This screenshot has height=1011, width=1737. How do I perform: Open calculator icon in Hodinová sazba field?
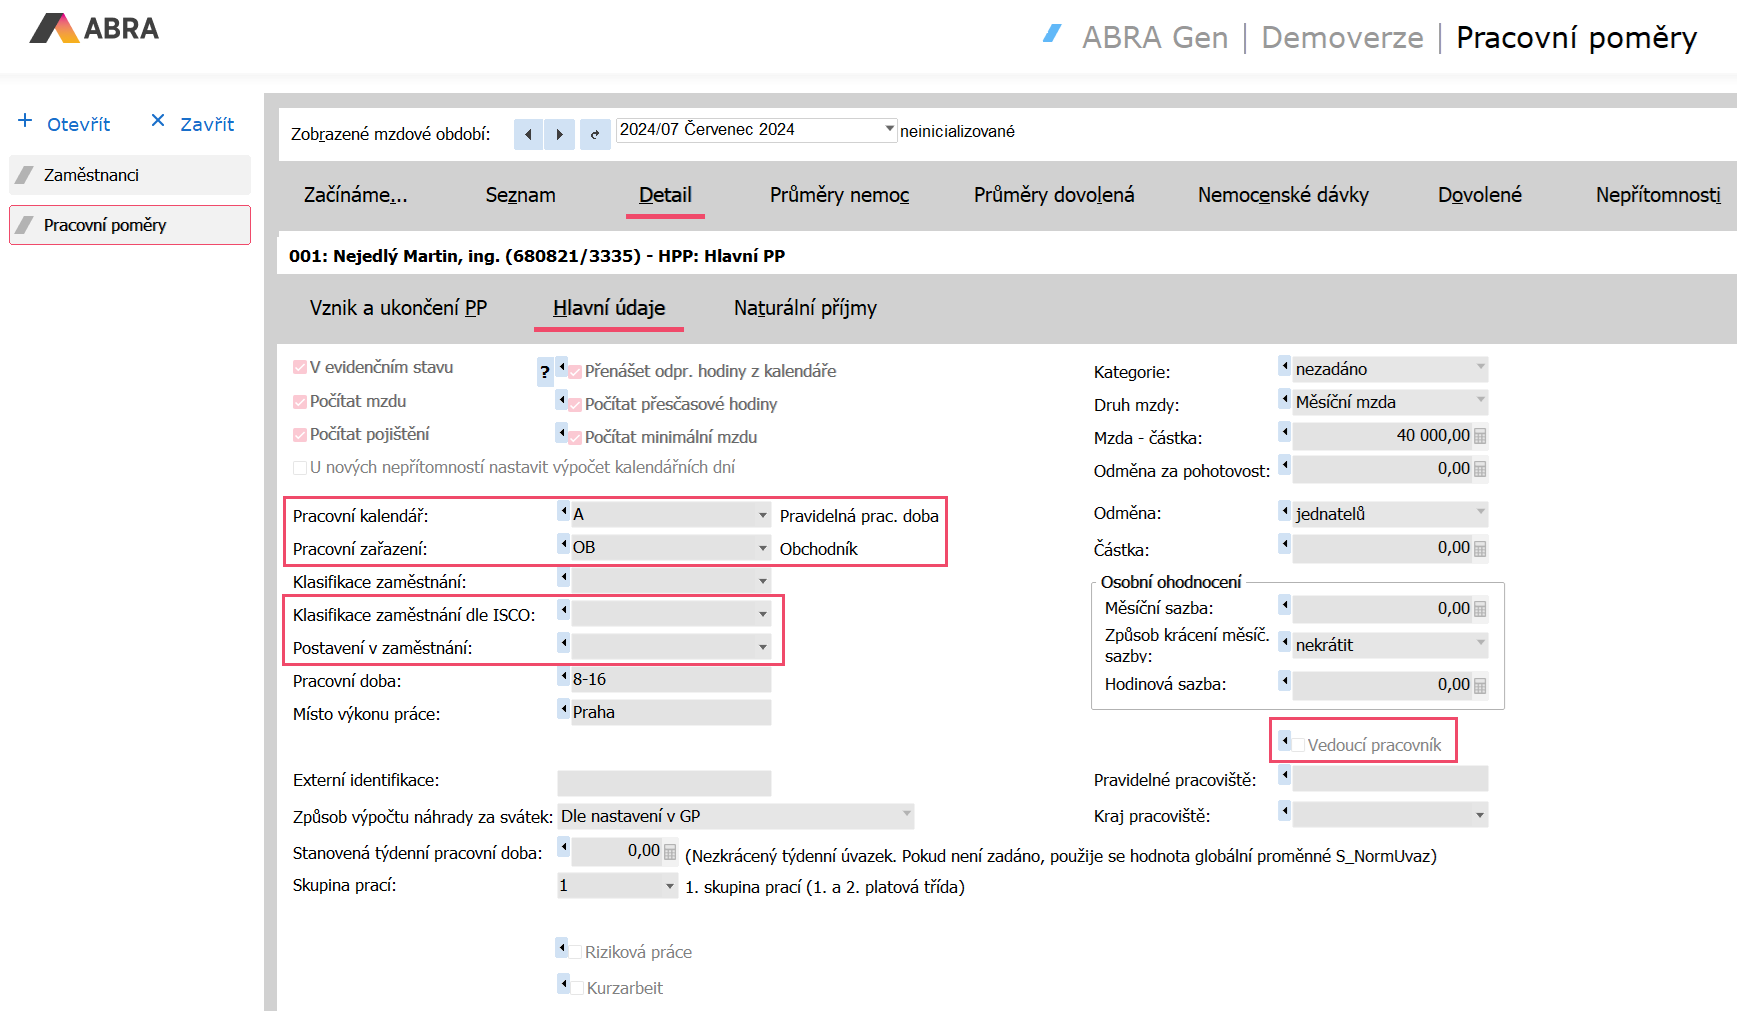(1480, 686)
